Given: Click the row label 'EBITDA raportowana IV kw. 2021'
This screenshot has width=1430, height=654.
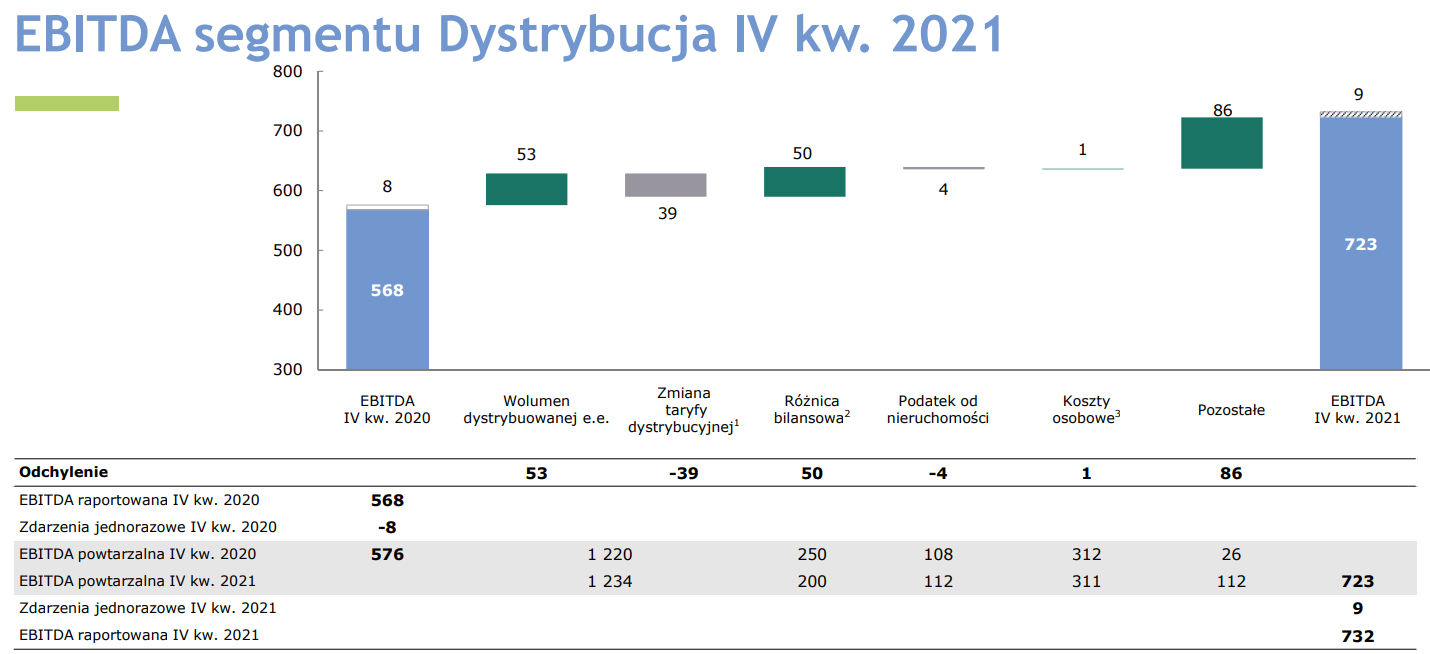Looking at the screenshot, I should pos(139,635).
